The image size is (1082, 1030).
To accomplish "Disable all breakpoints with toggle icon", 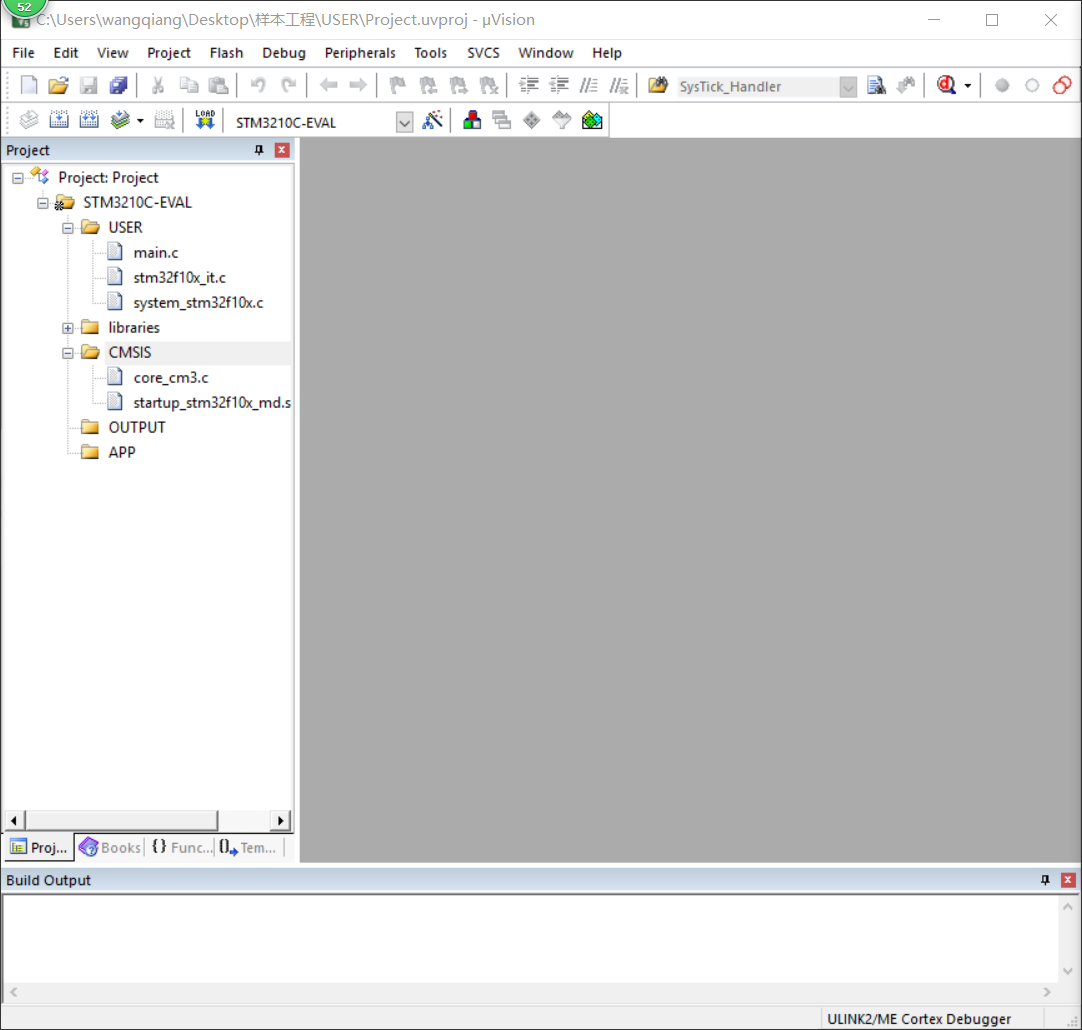I will pyautogui.click(x=1030, y=86).
